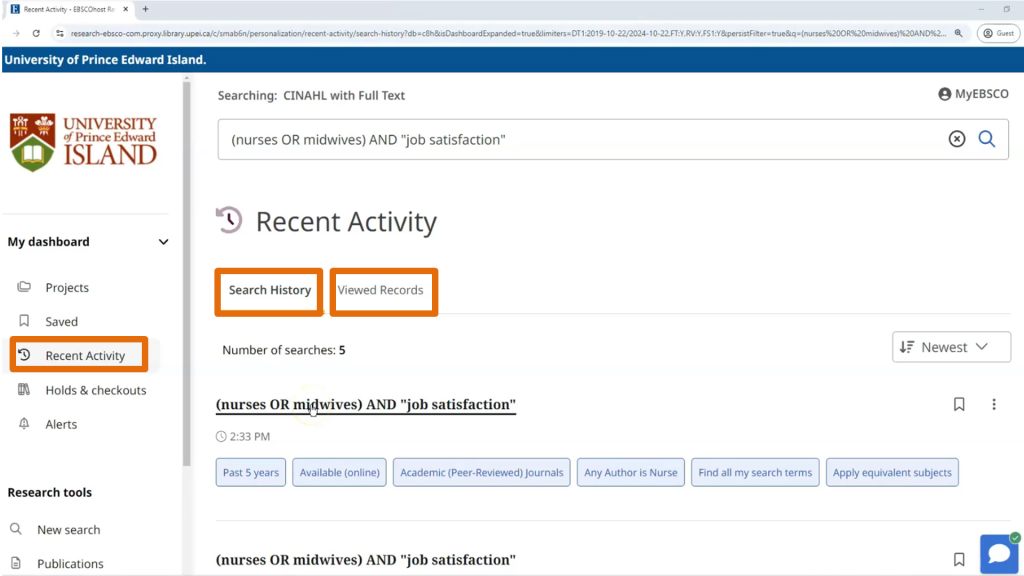Open three-dot menu for first search
This screenshot has height=576, width=1024.
point(994,404)
